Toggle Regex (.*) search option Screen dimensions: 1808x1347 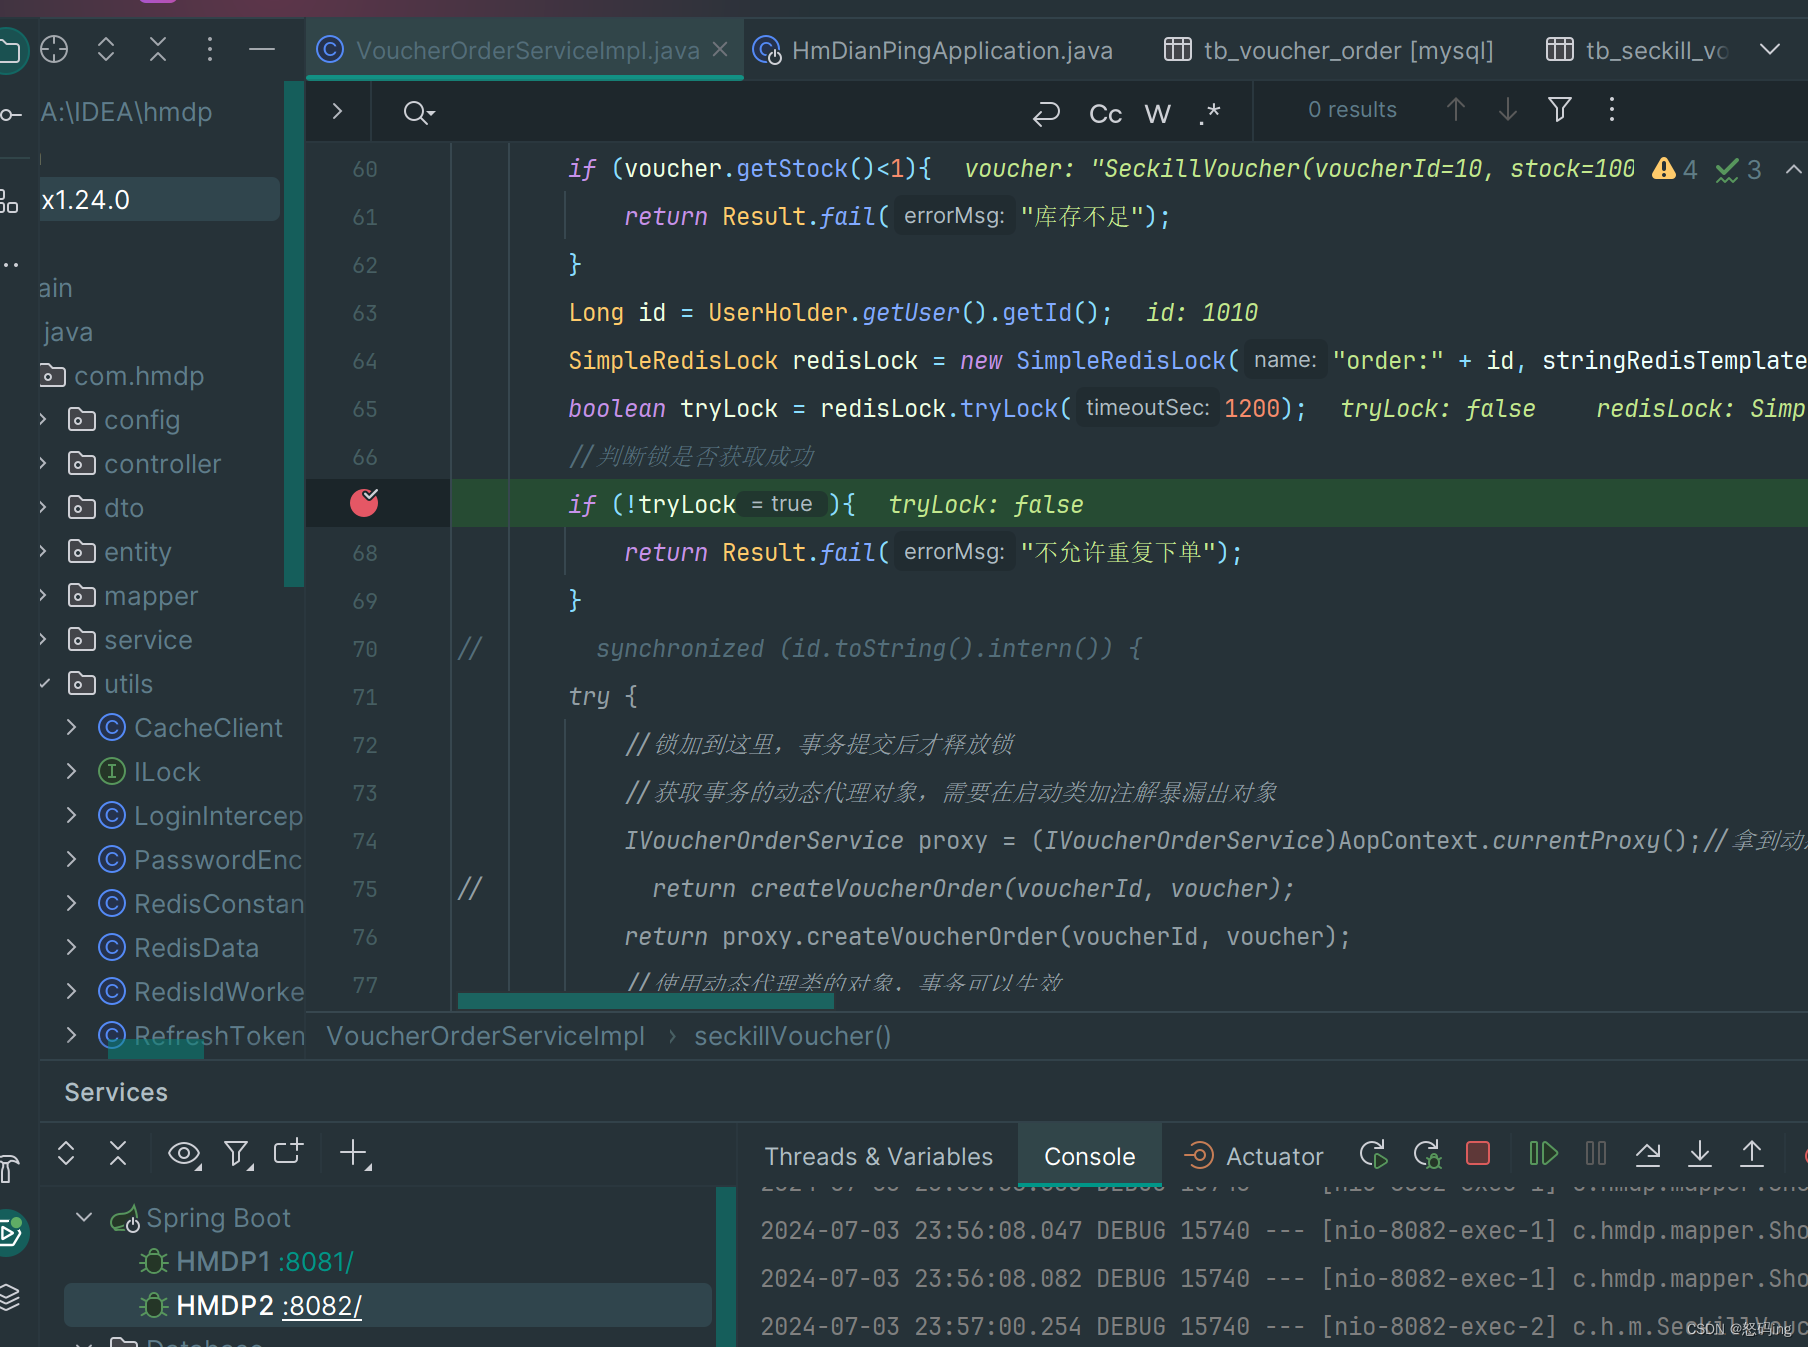[1209, 113]
